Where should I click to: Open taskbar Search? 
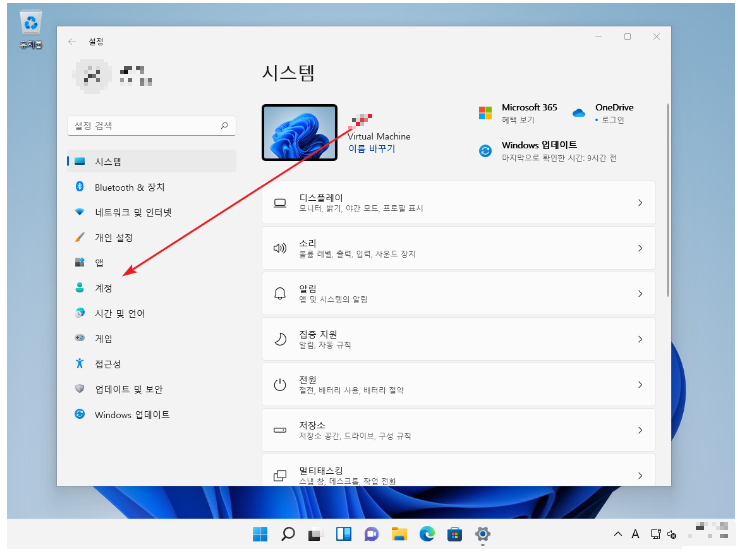coord(288,534)
